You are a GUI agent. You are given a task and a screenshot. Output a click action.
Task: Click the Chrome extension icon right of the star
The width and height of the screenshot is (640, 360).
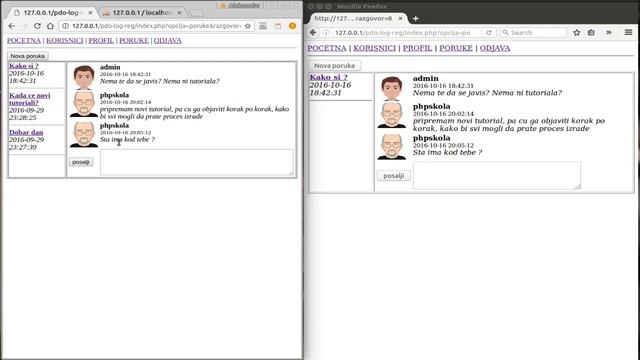click(x=263, y=26)
